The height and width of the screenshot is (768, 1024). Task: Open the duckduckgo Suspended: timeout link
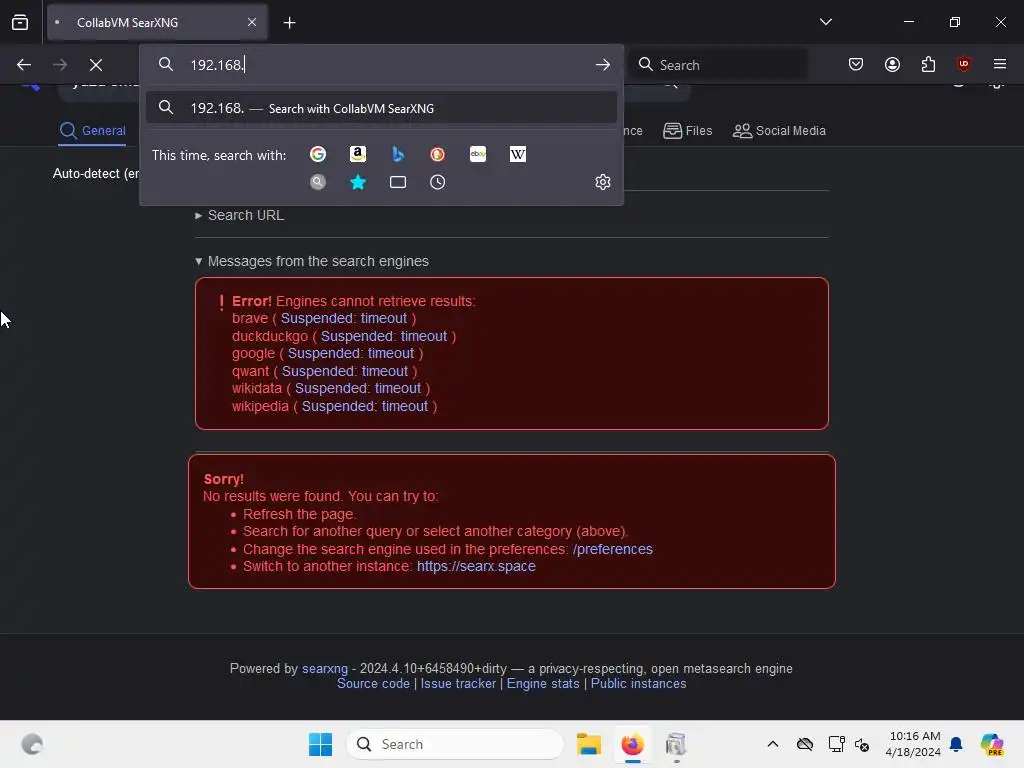383,336
